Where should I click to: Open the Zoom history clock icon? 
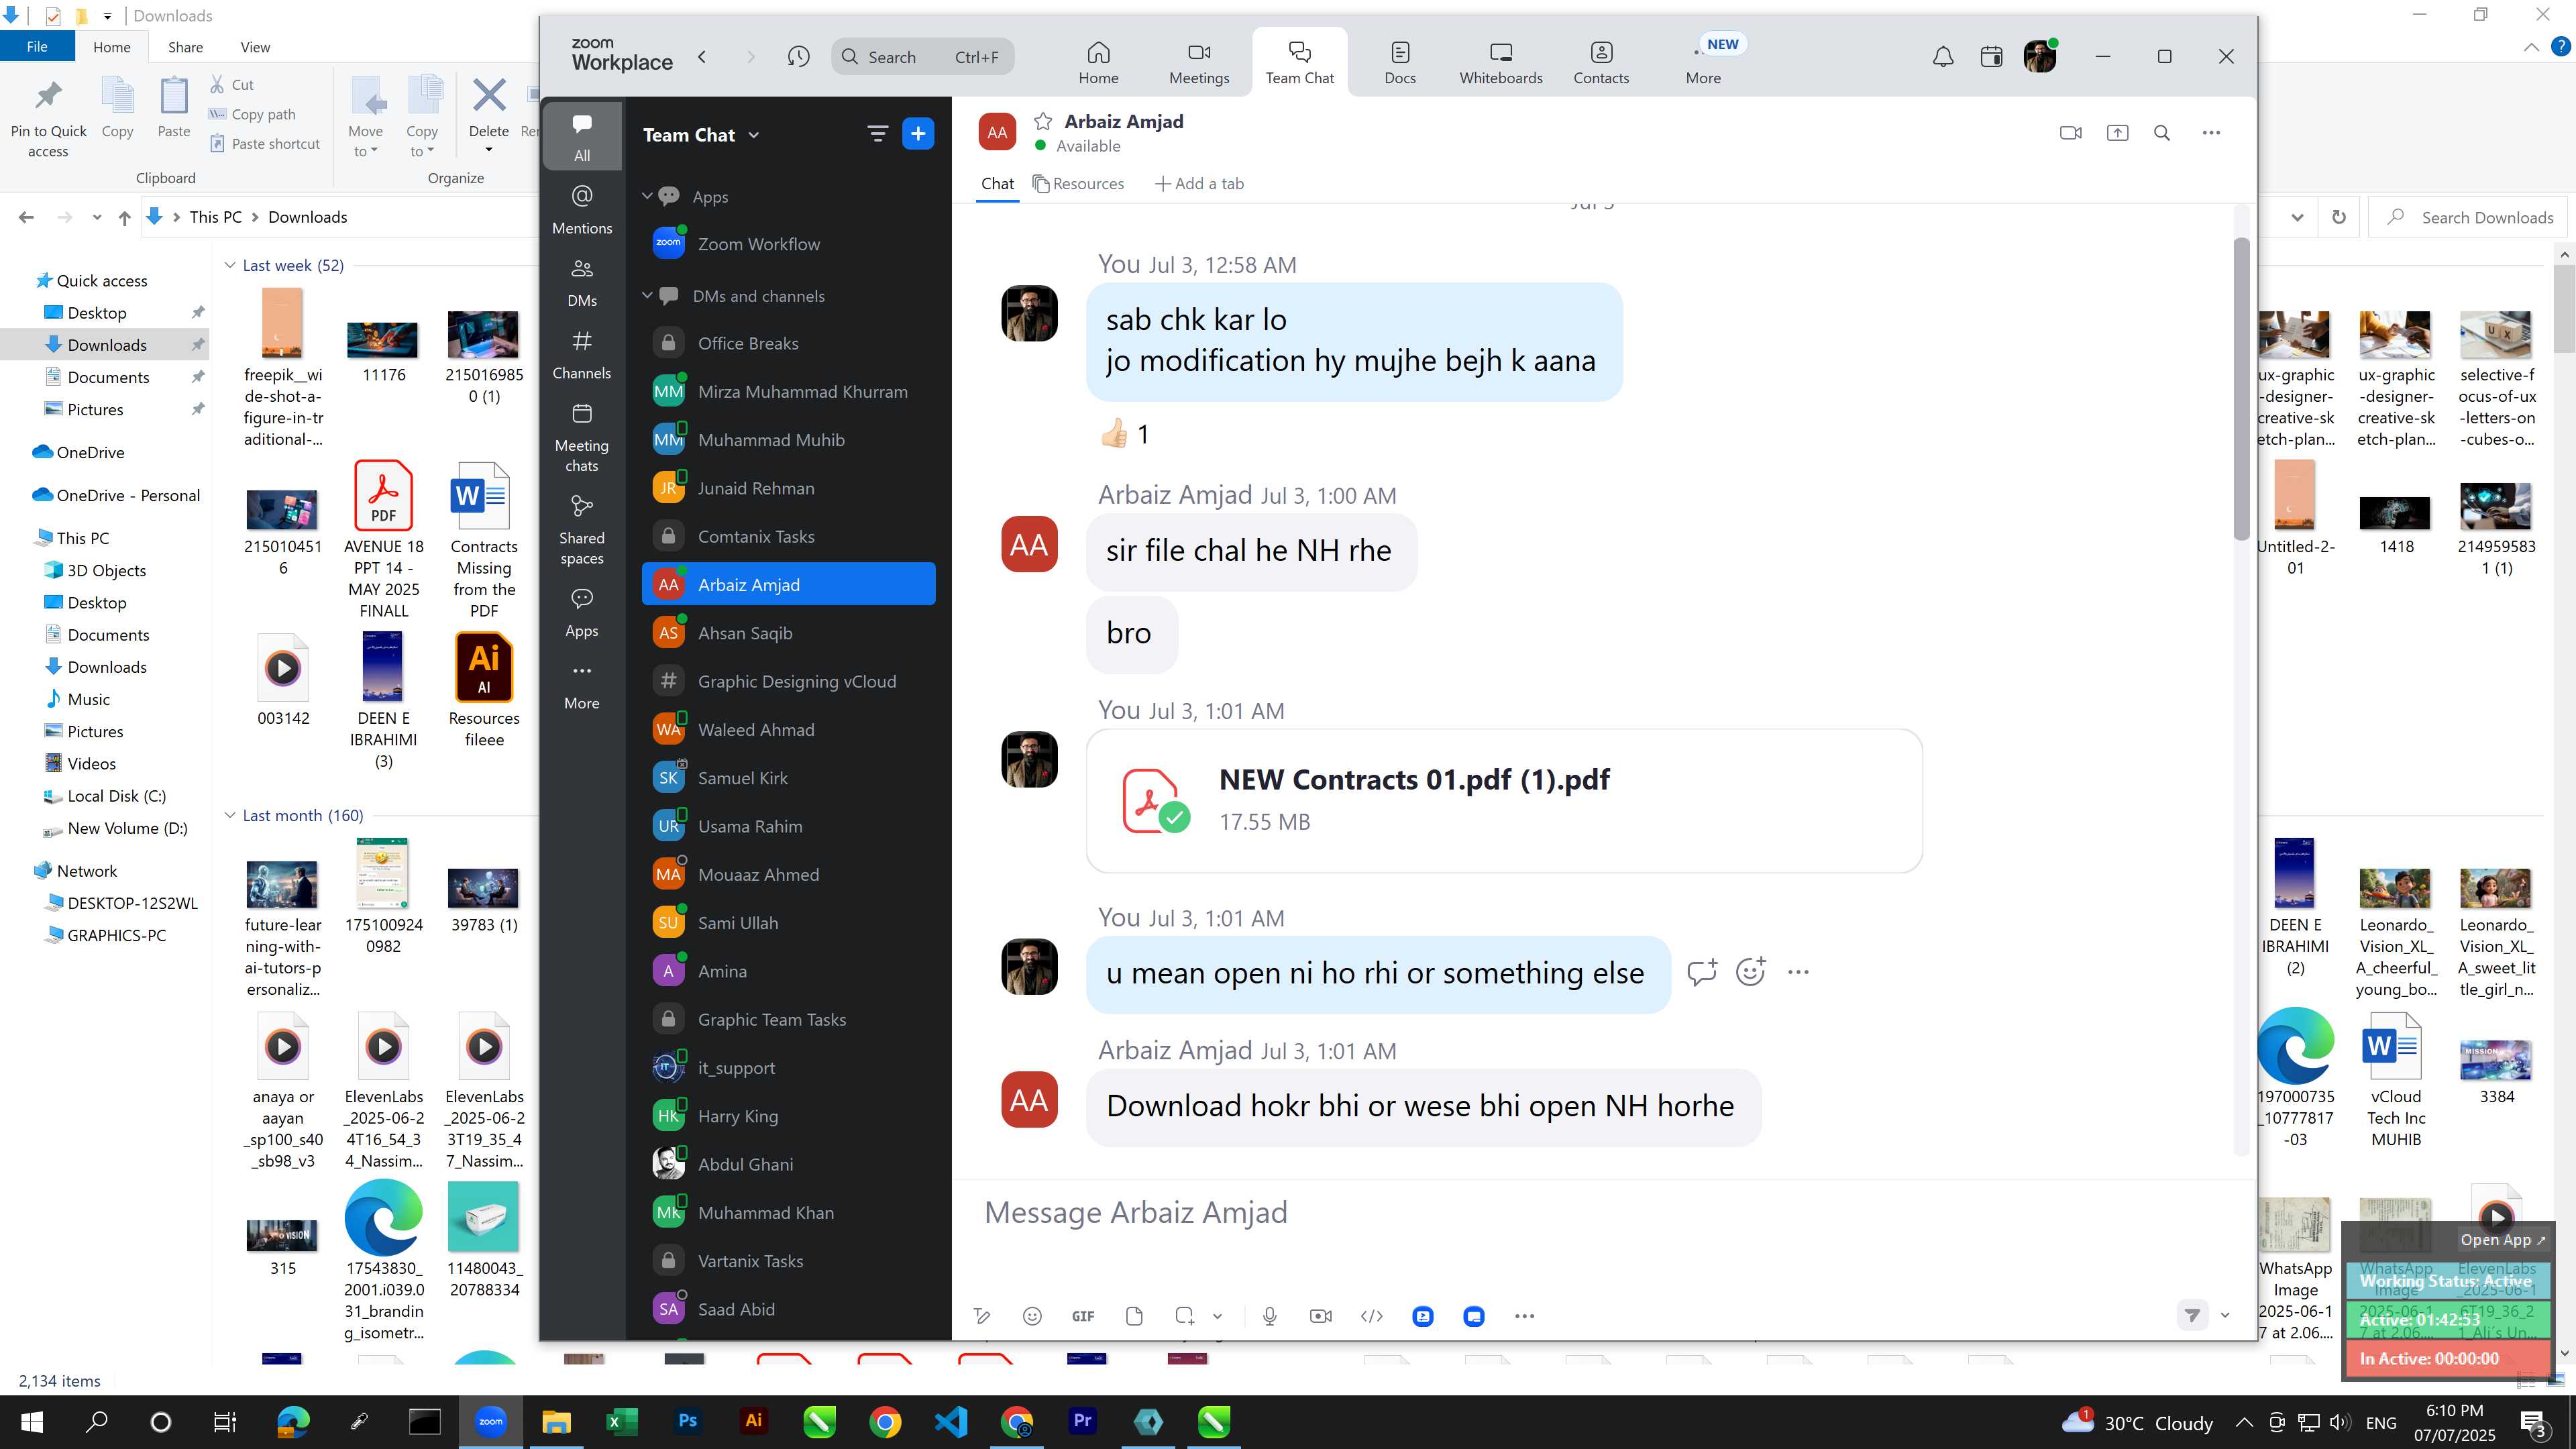pyautogui.click(x=798, y=57)
